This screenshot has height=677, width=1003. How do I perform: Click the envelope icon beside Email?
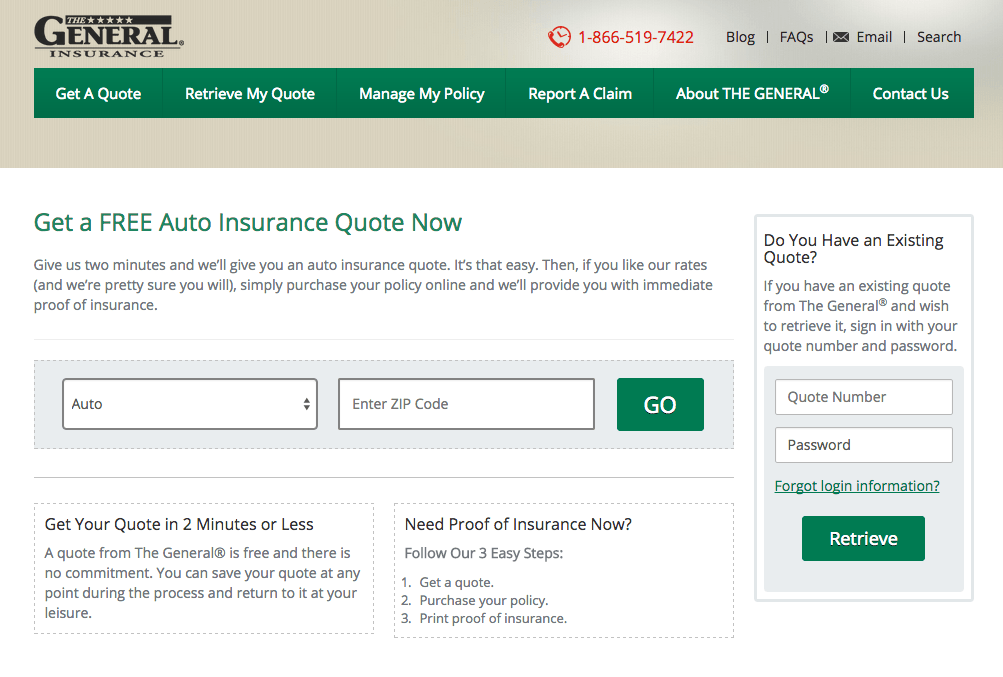coord(841,37)
